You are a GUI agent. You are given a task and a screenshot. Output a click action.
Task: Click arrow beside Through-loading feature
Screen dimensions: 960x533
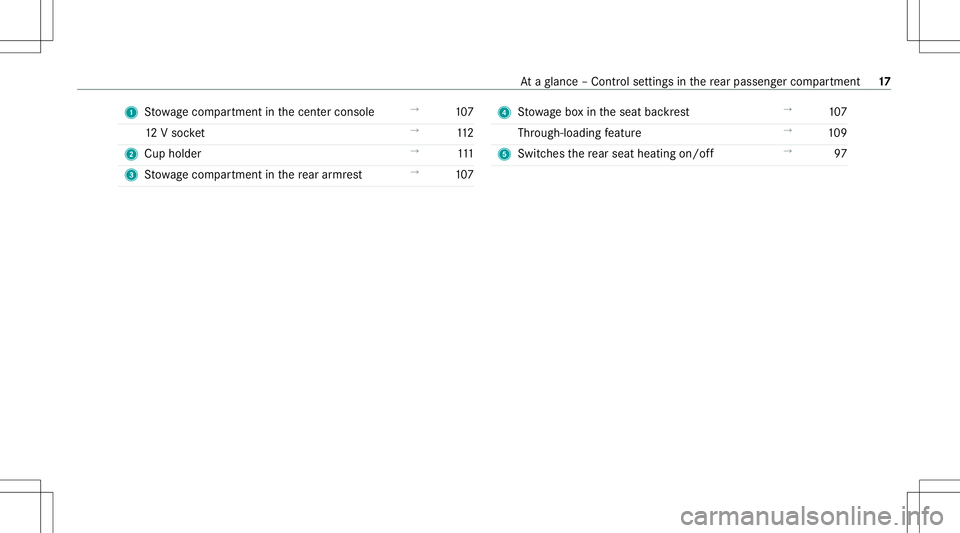787,130
